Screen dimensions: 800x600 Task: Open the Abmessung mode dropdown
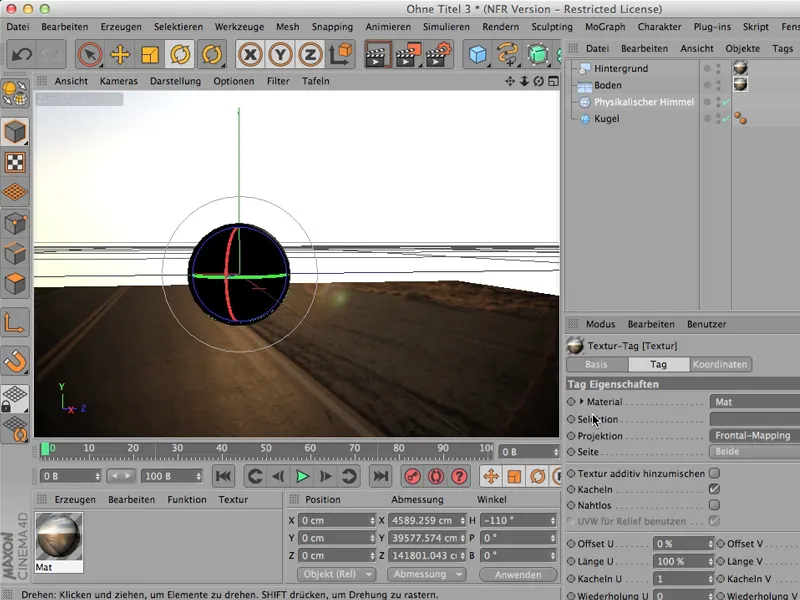(x=427, y=574)
